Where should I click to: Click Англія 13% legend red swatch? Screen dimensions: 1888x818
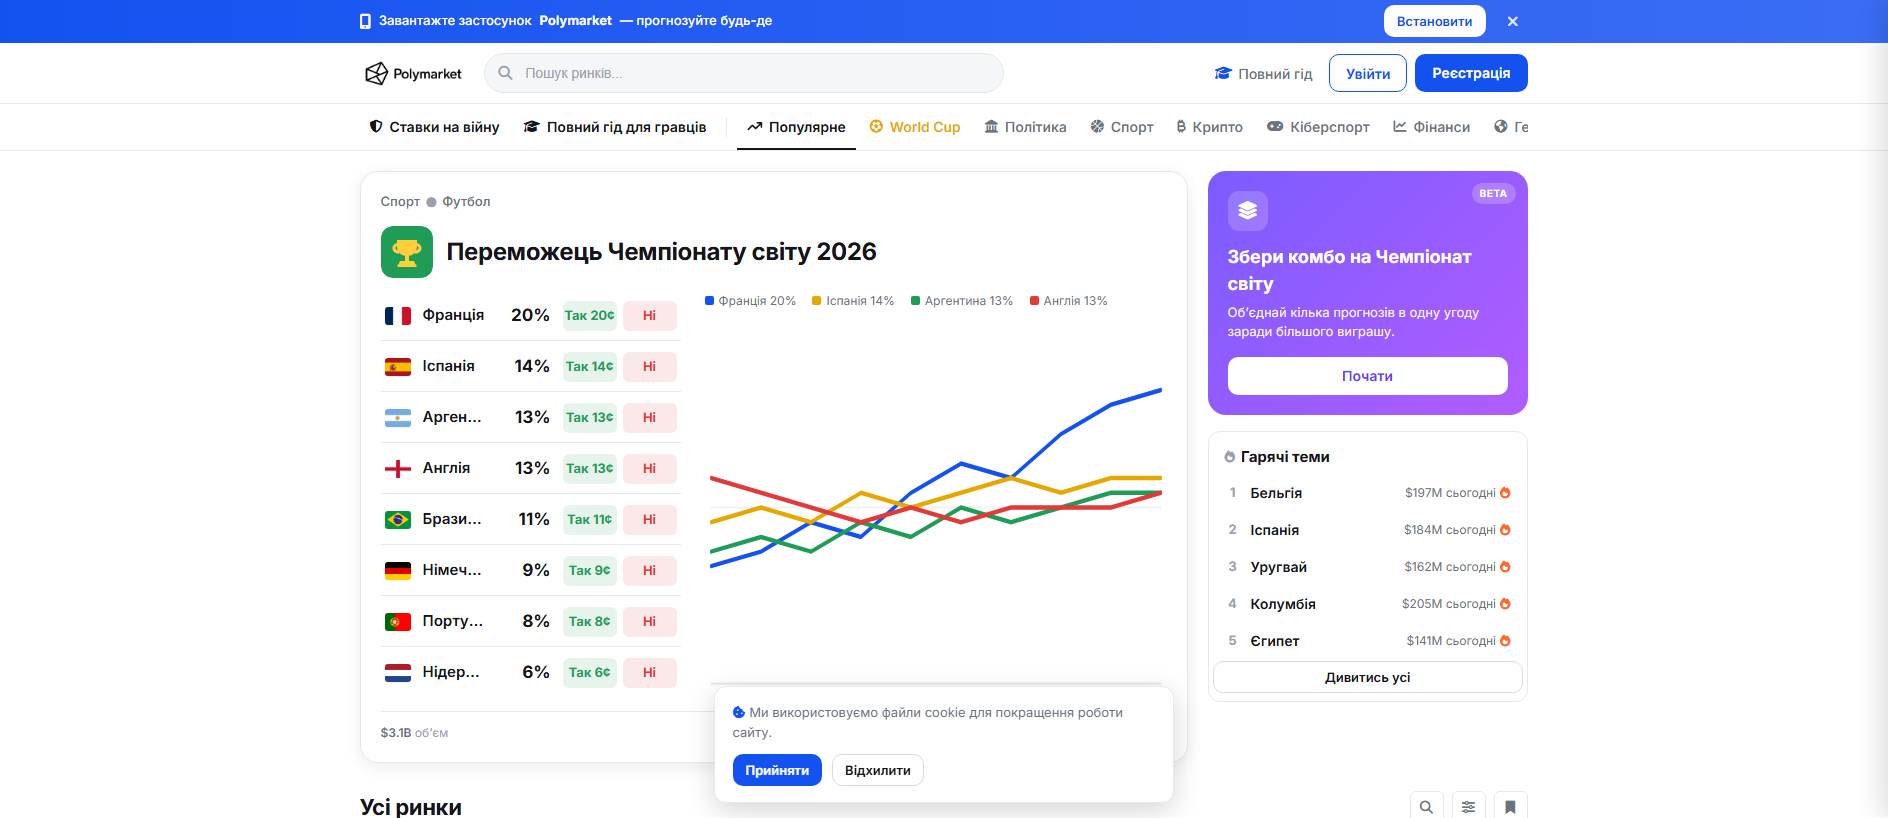click(1034, 301)
